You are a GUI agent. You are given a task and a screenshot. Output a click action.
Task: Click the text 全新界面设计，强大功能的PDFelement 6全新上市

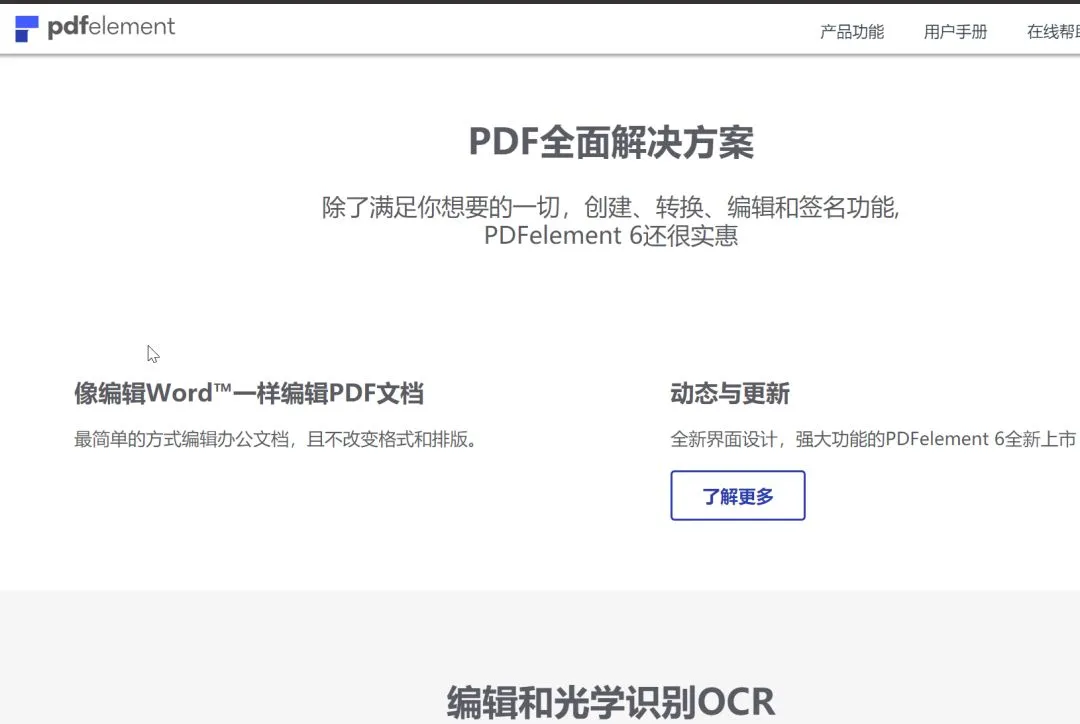[x=873, y=439]
